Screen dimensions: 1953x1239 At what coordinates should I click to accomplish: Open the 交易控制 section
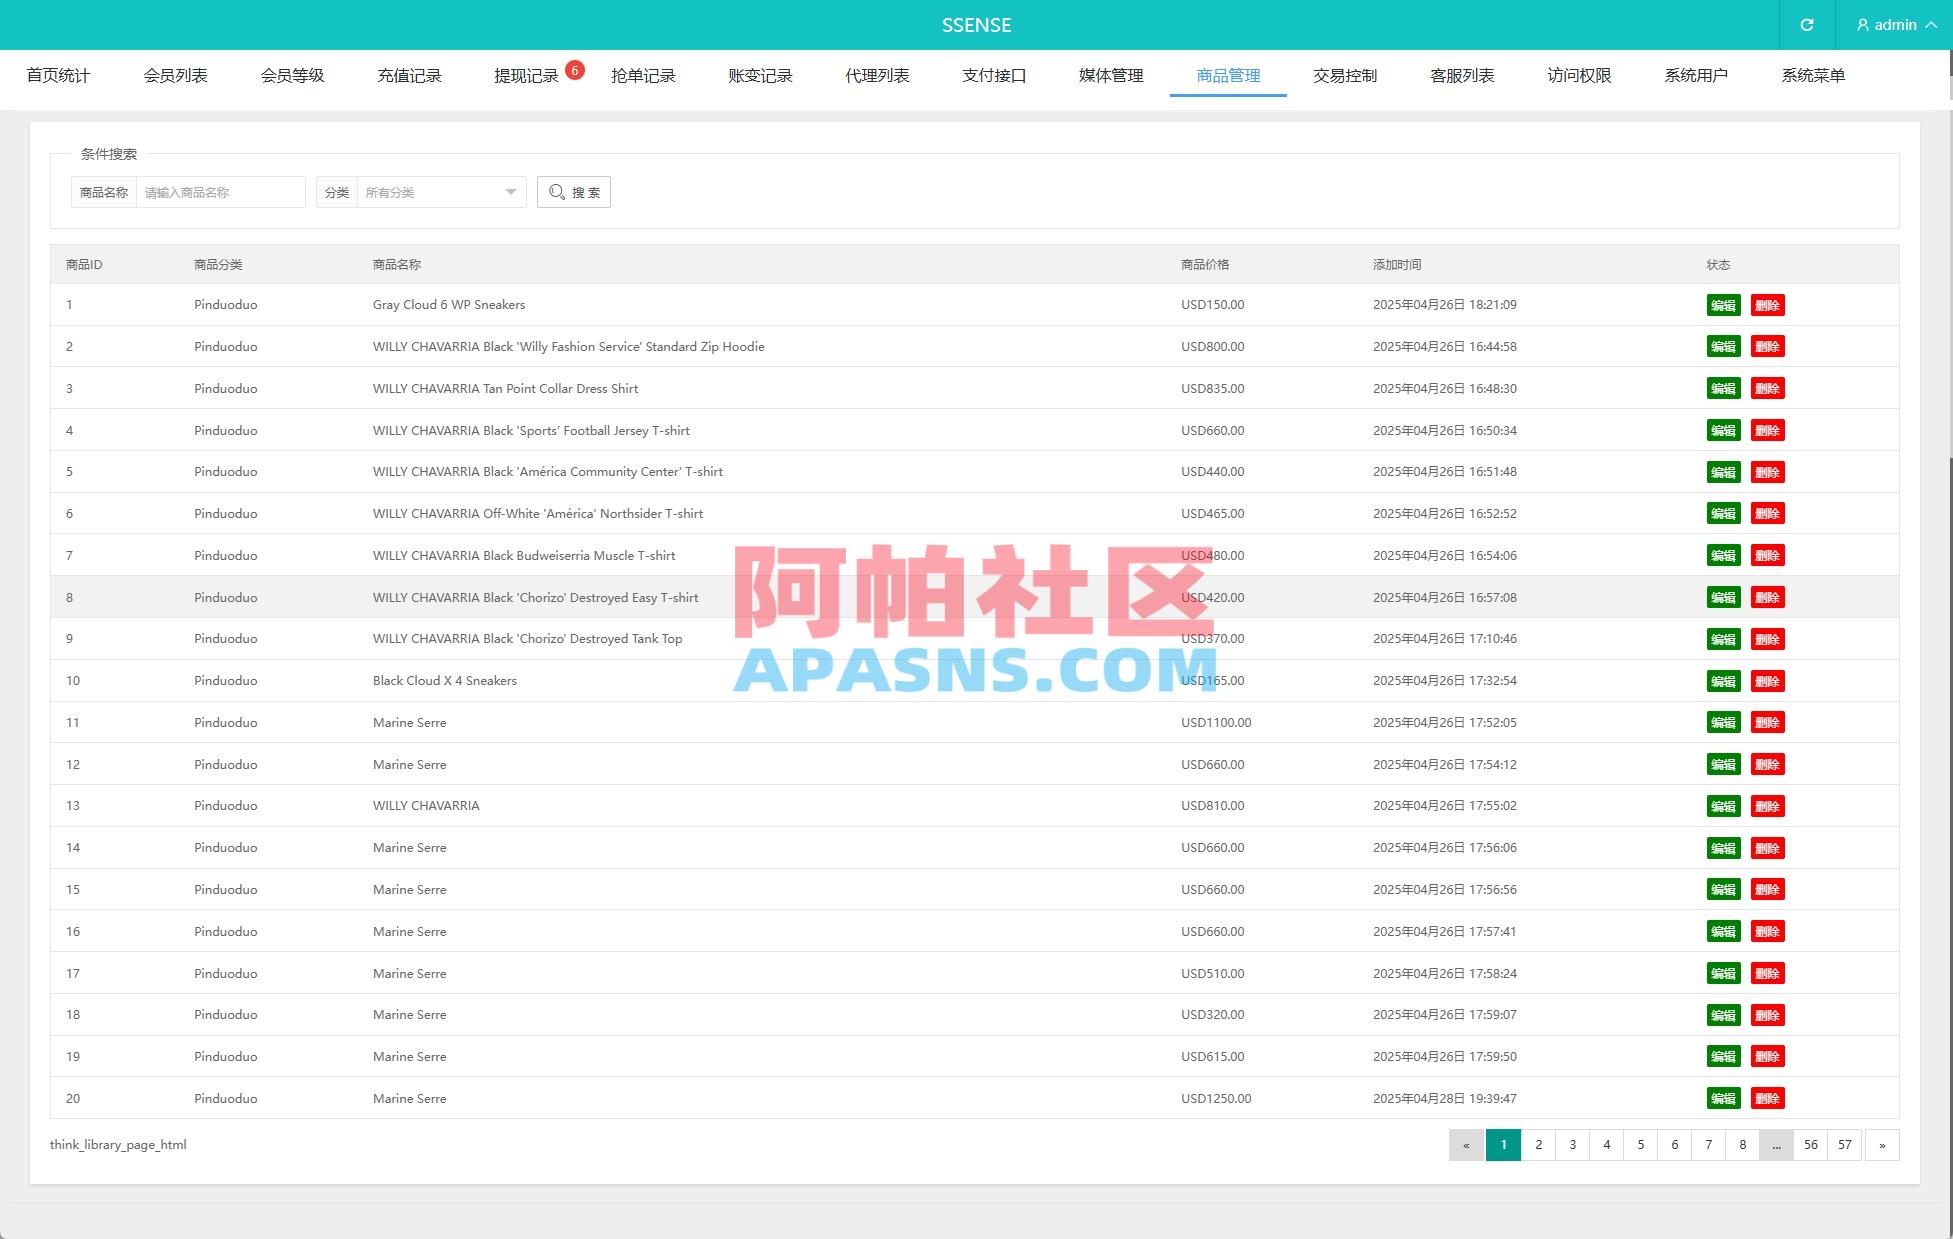1345,74
